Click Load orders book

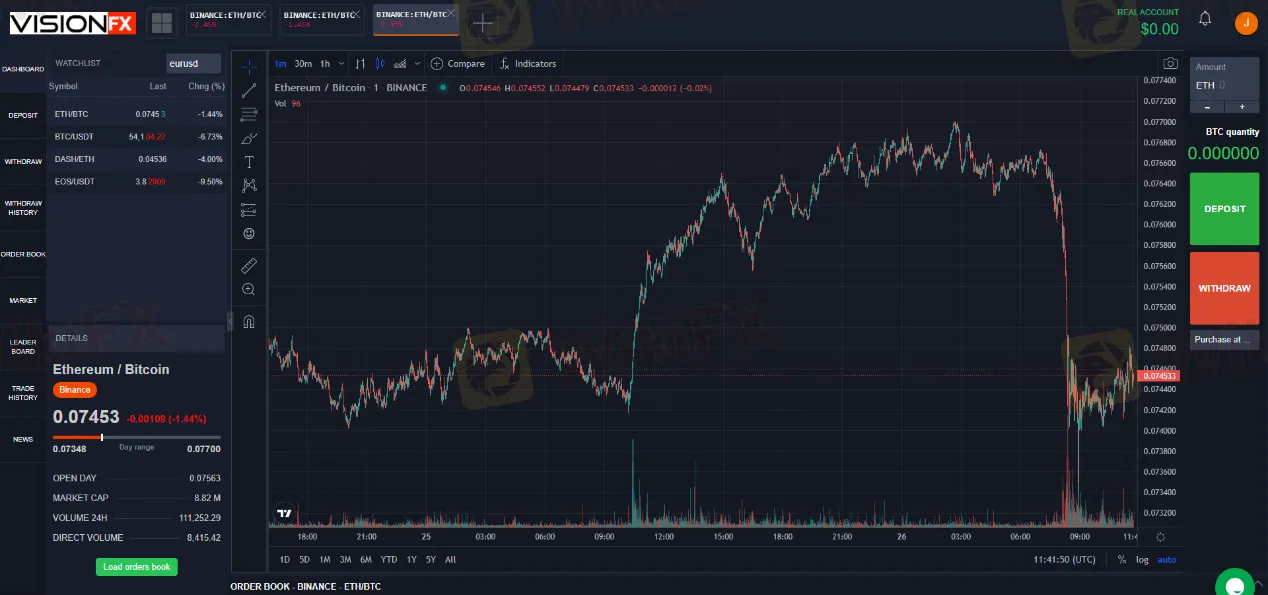pos(136,567)
